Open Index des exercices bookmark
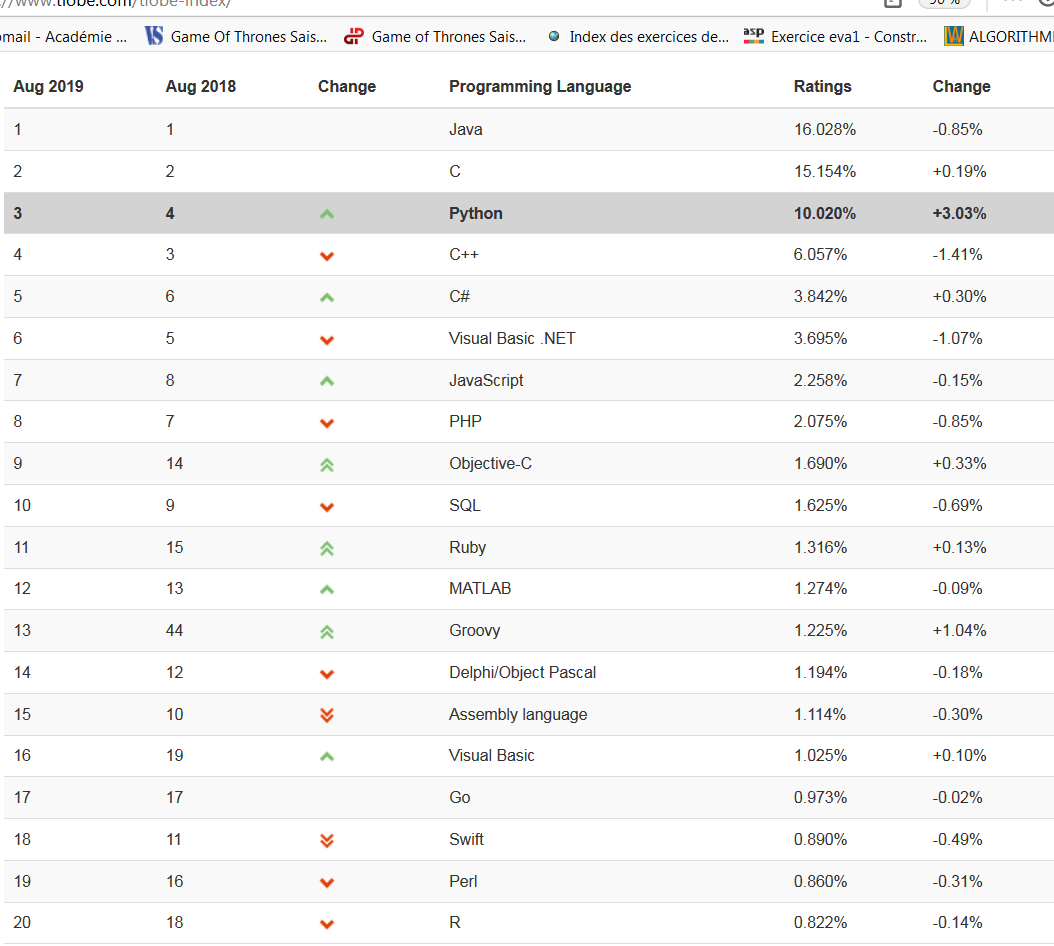The image size is (1054, 946). point(638,36)
